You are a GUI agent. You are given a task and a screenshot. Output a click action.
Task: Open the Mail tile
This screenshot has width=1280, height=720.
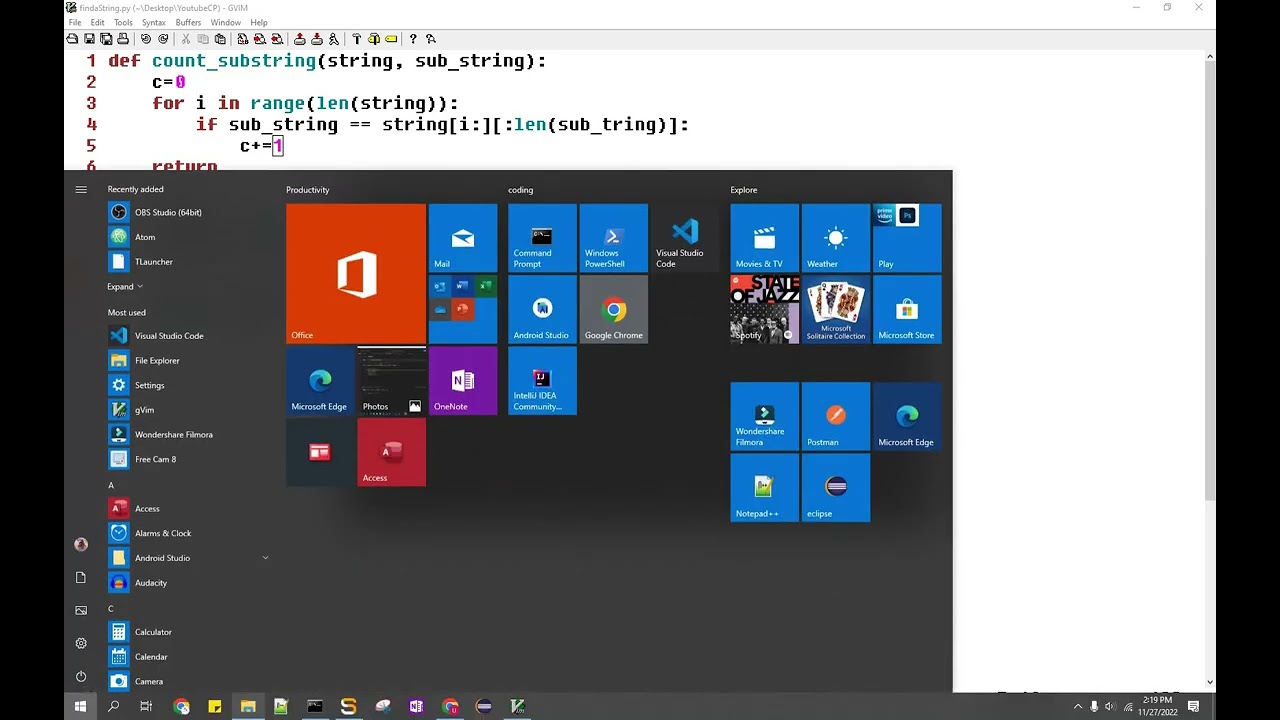pos(463,238)
